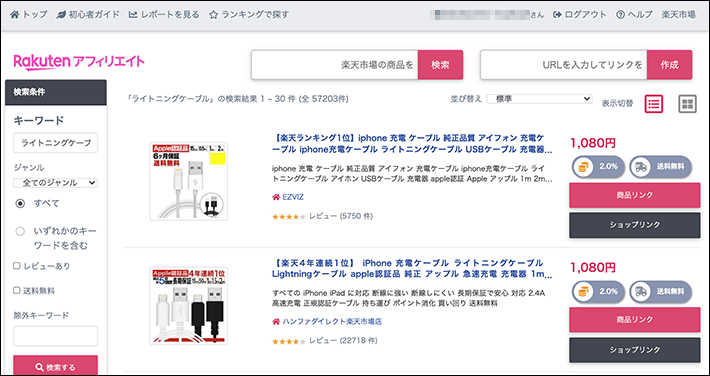710x376 pixels.
Task: Open the 楽天ランキング1位 product thumbnail
Action: (189, 181)
